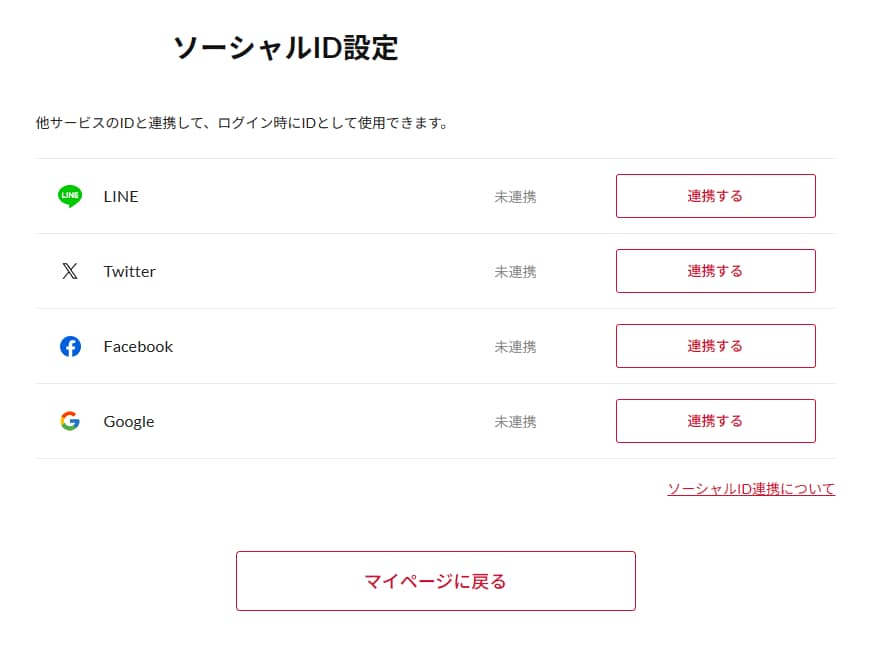Click the 未連携 status in Twitter row

[515, 272]
